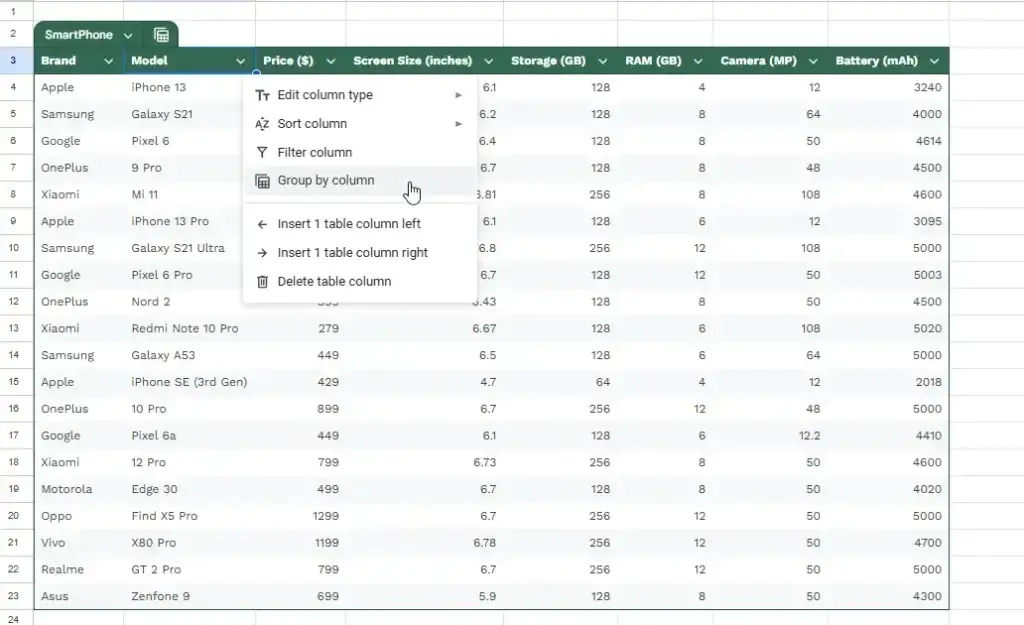Click the battery cell showing 5003
Viewport: 1024px width, 625px height.
click(889, 275)
